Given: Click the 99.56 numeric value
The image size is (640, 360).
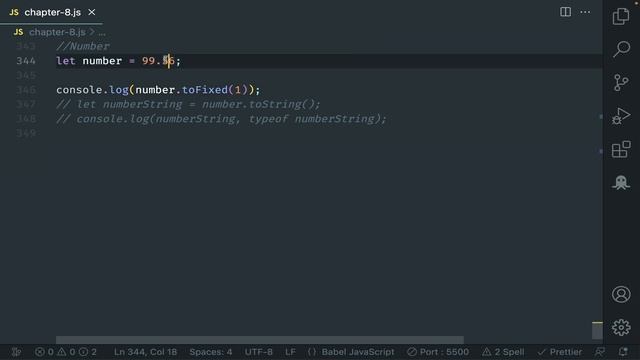Looking at the screenshot, I should [158, 61].
